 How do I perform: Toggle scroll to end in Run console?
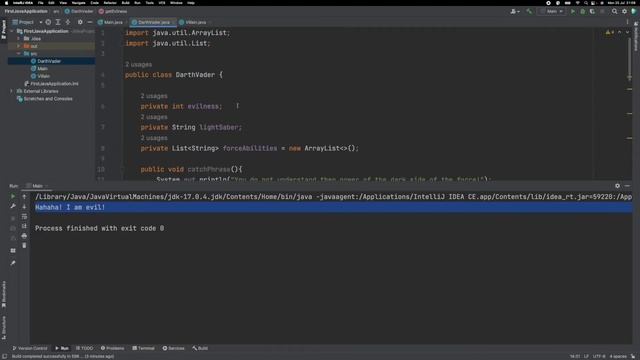[24, 226]
